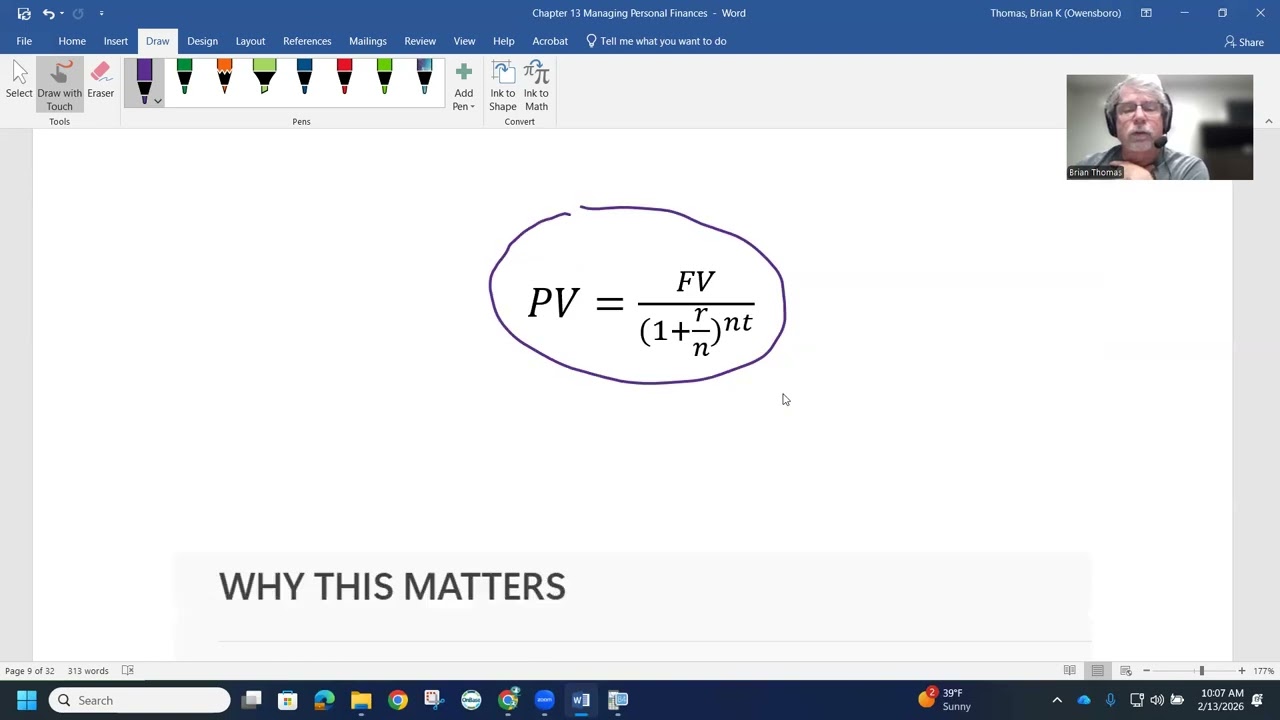Switch to Web Layout view

coord(1125,671)
